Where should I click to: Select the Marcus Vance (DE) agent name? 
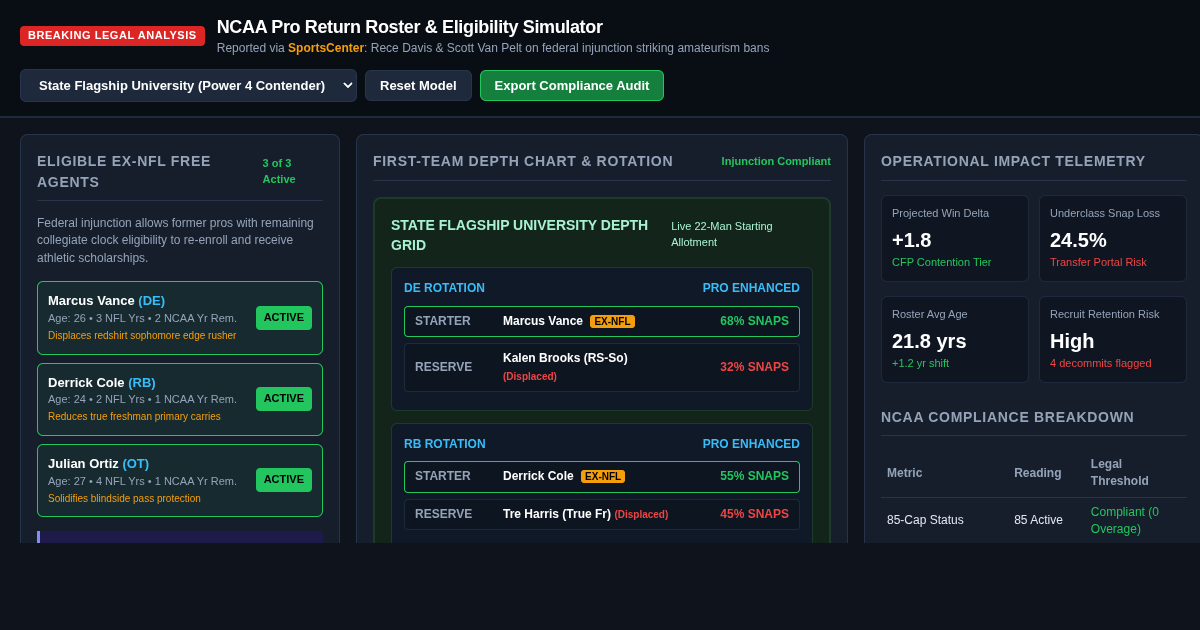(x=106, y=300)
